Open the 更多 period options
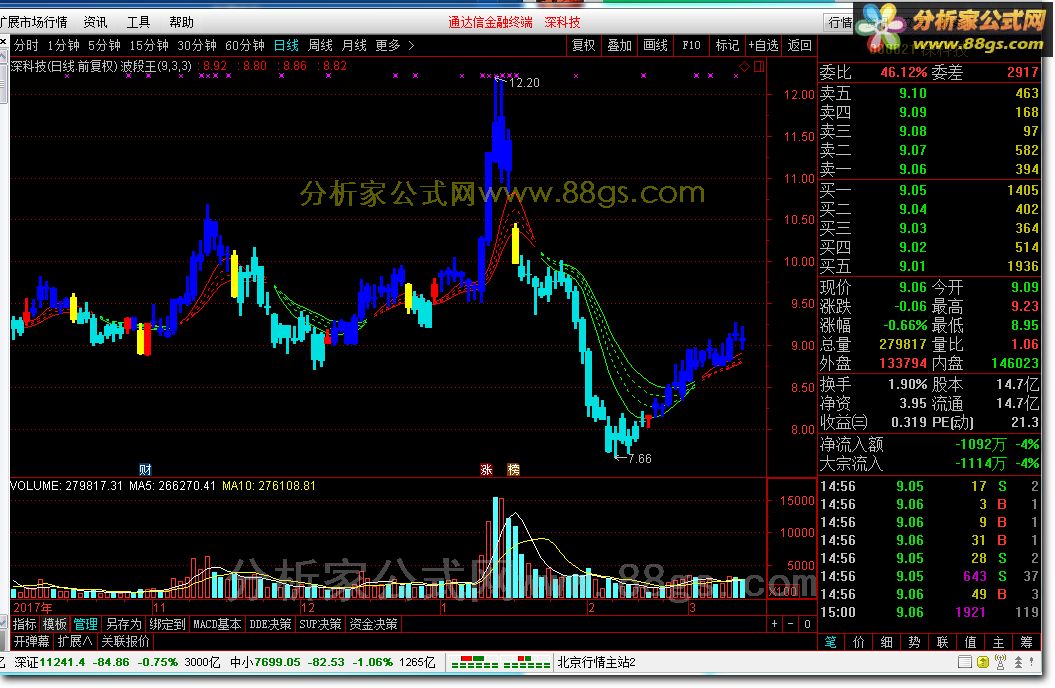The height and width of the screenshot is (688, 1055). click(x=388, y=45)
